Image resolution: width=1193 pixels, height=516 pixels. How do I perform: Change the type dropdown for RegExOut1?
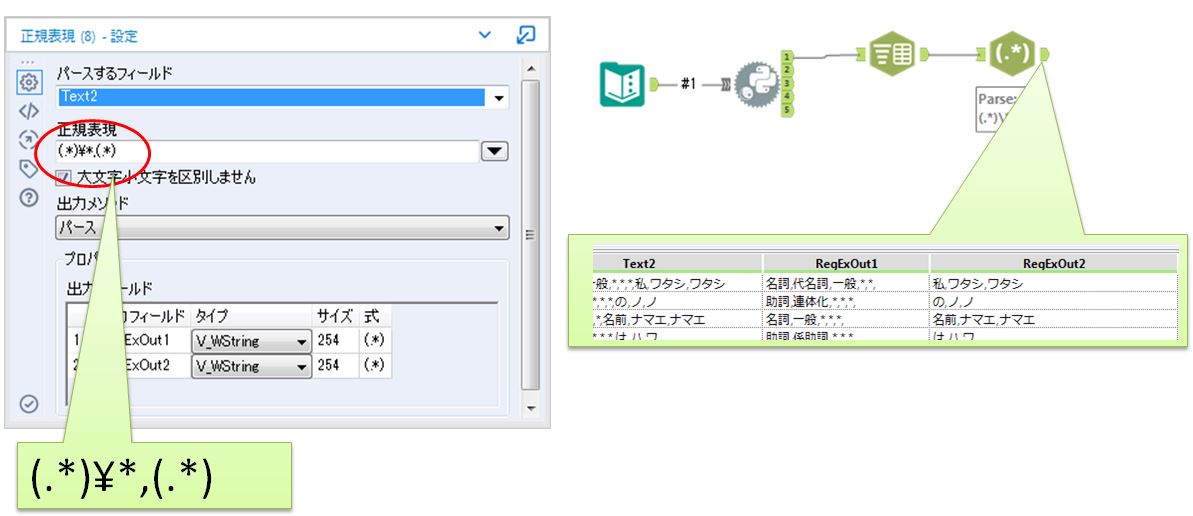(x=302, y=341)
